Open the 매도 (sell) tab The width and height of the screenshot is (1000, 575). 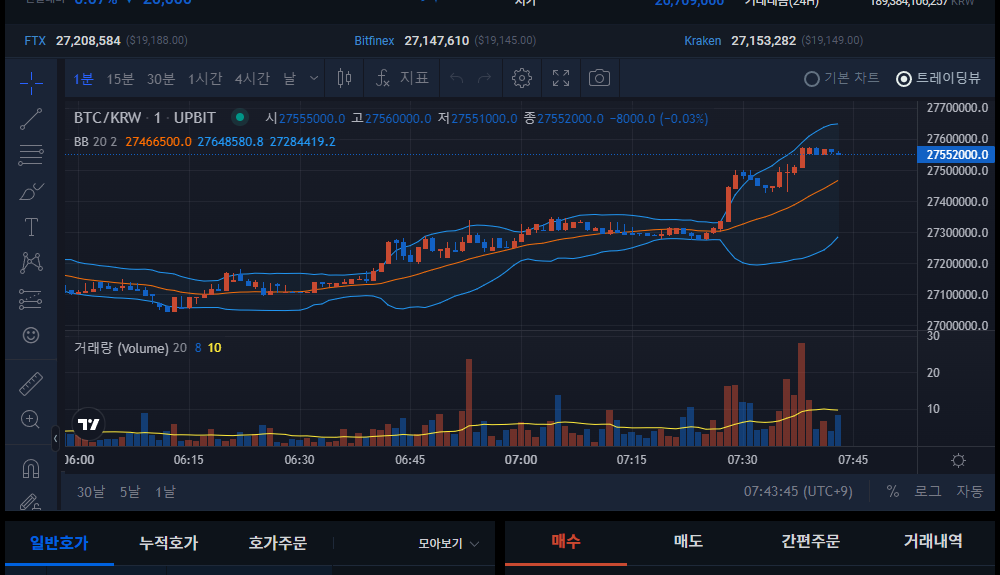click(688, 542)
